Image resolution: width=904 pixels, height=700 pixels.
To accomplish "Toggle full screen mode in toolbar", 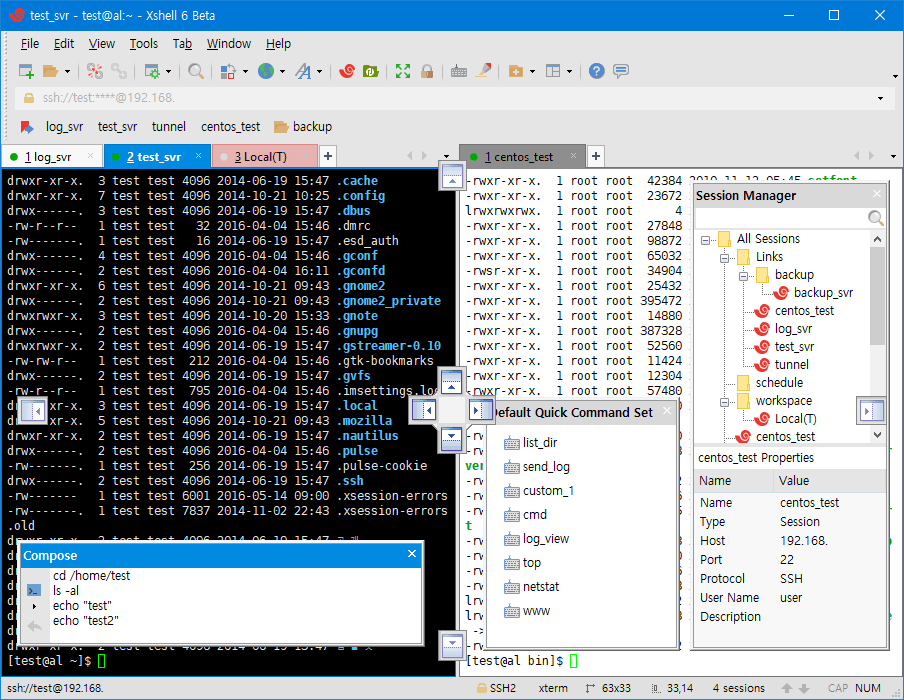I will (403, 71).
